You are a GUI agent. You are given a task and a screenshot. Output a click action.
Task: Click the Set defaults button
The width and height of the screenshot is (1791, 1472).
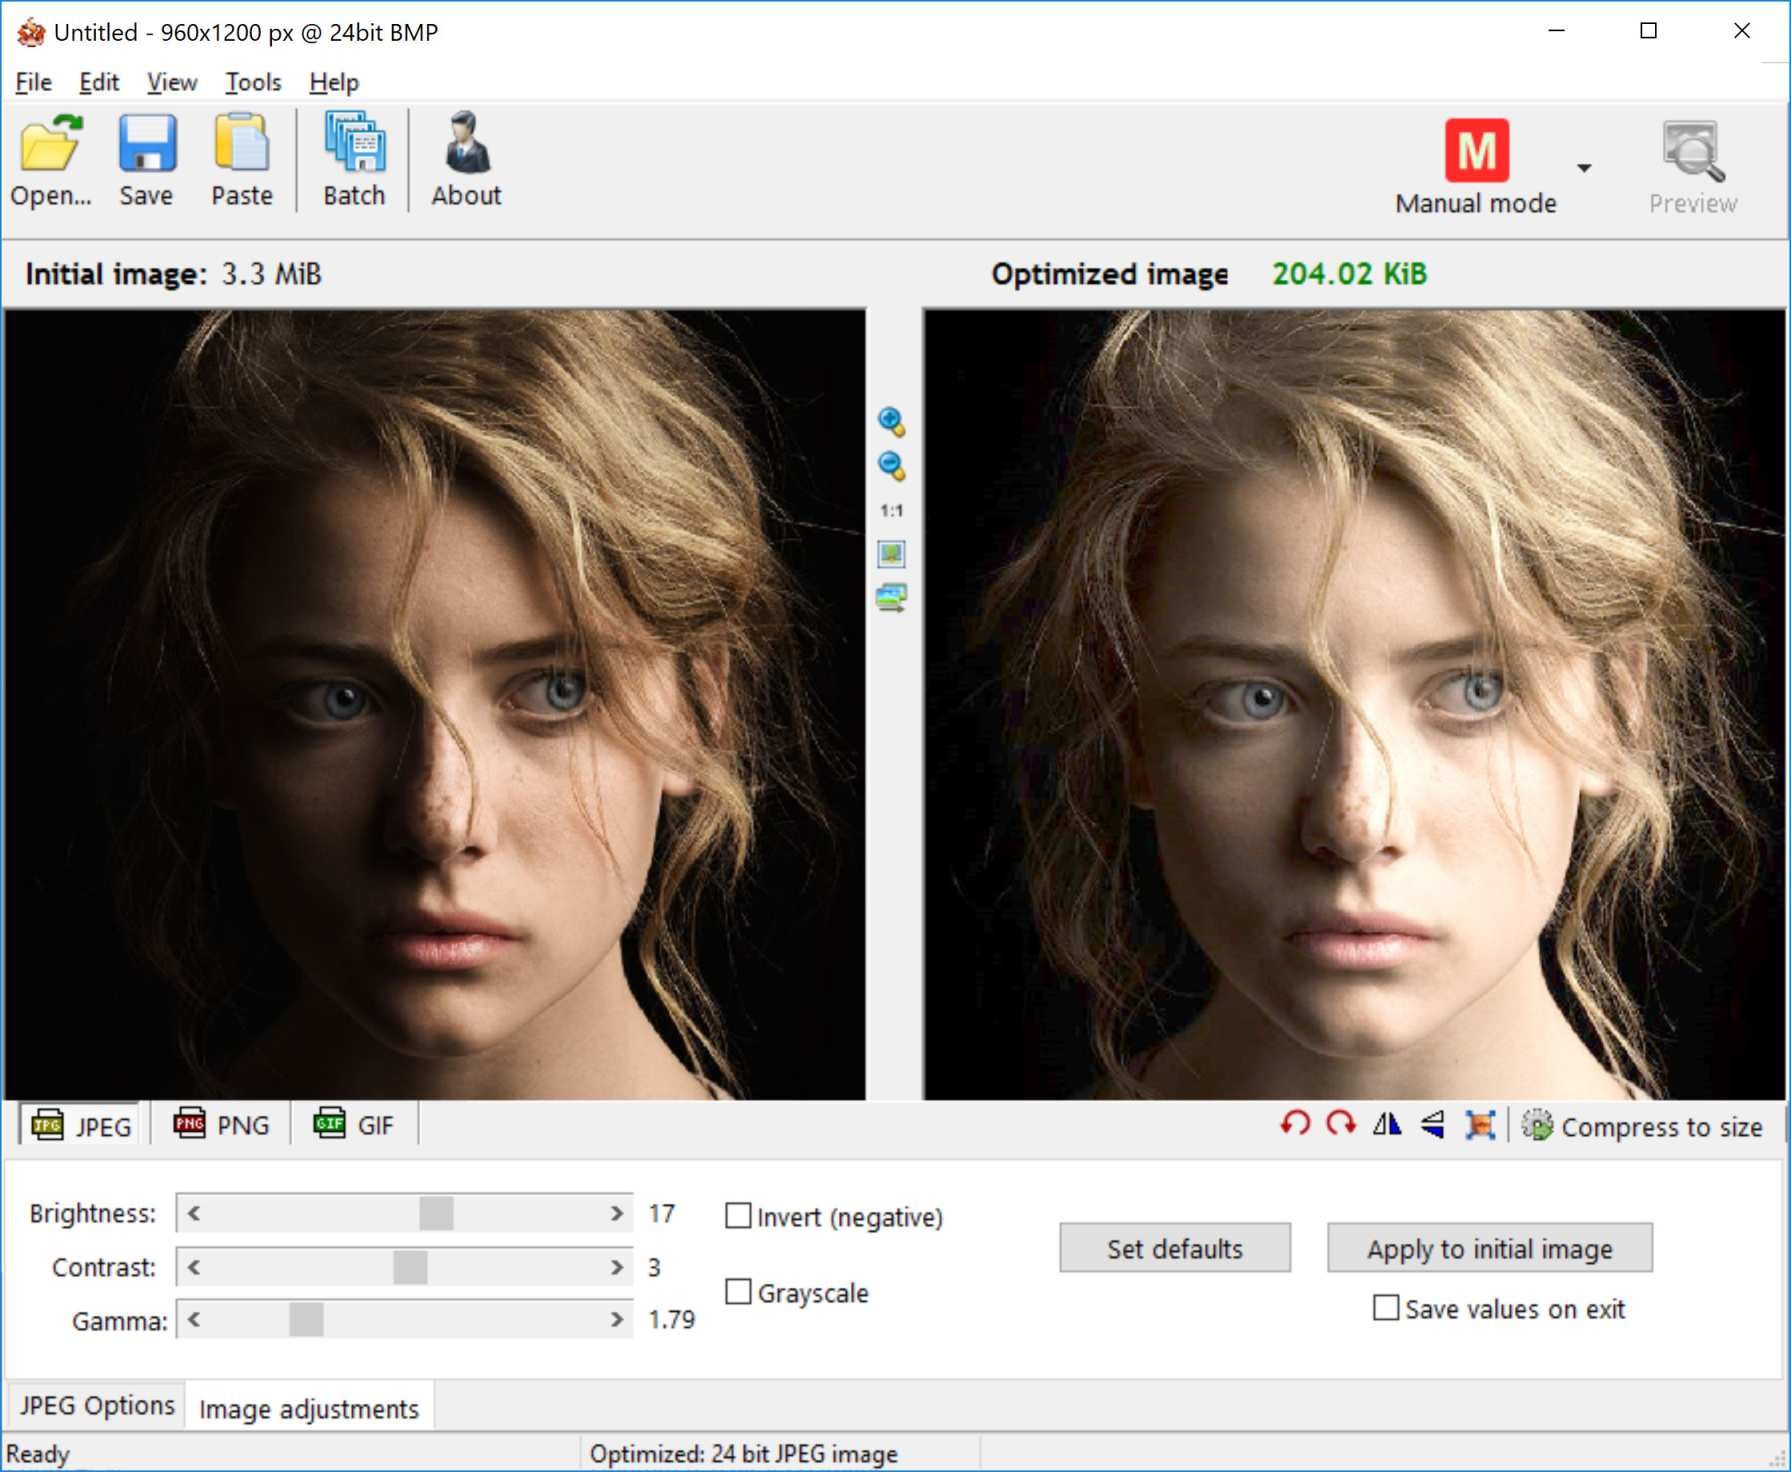[x=1174, y=1248]
